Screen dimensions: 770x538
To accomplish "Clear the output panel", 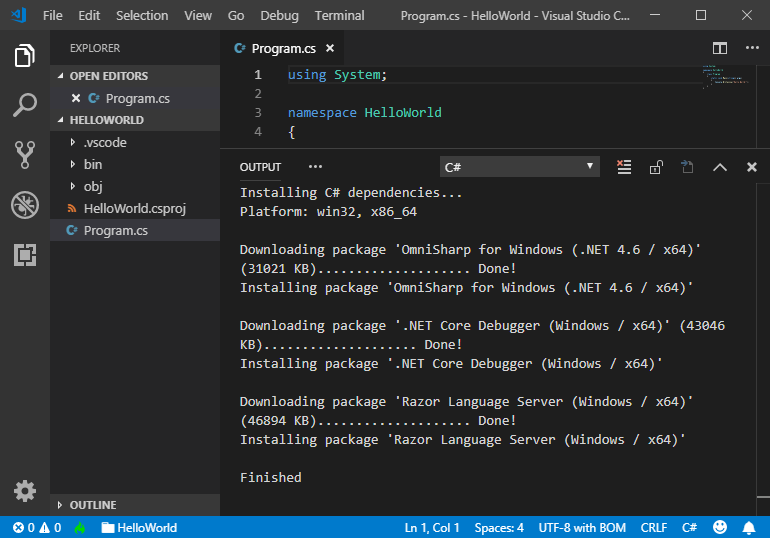I will (624, 167).
